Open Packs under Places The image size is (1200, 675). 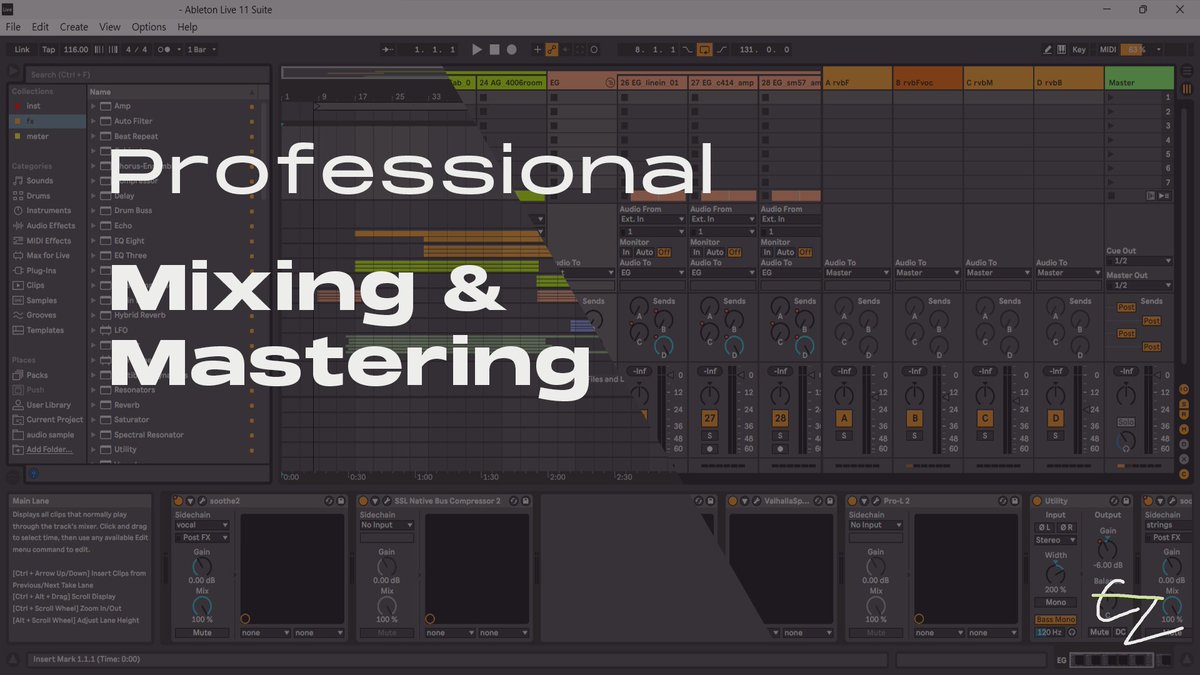[30, 375]
